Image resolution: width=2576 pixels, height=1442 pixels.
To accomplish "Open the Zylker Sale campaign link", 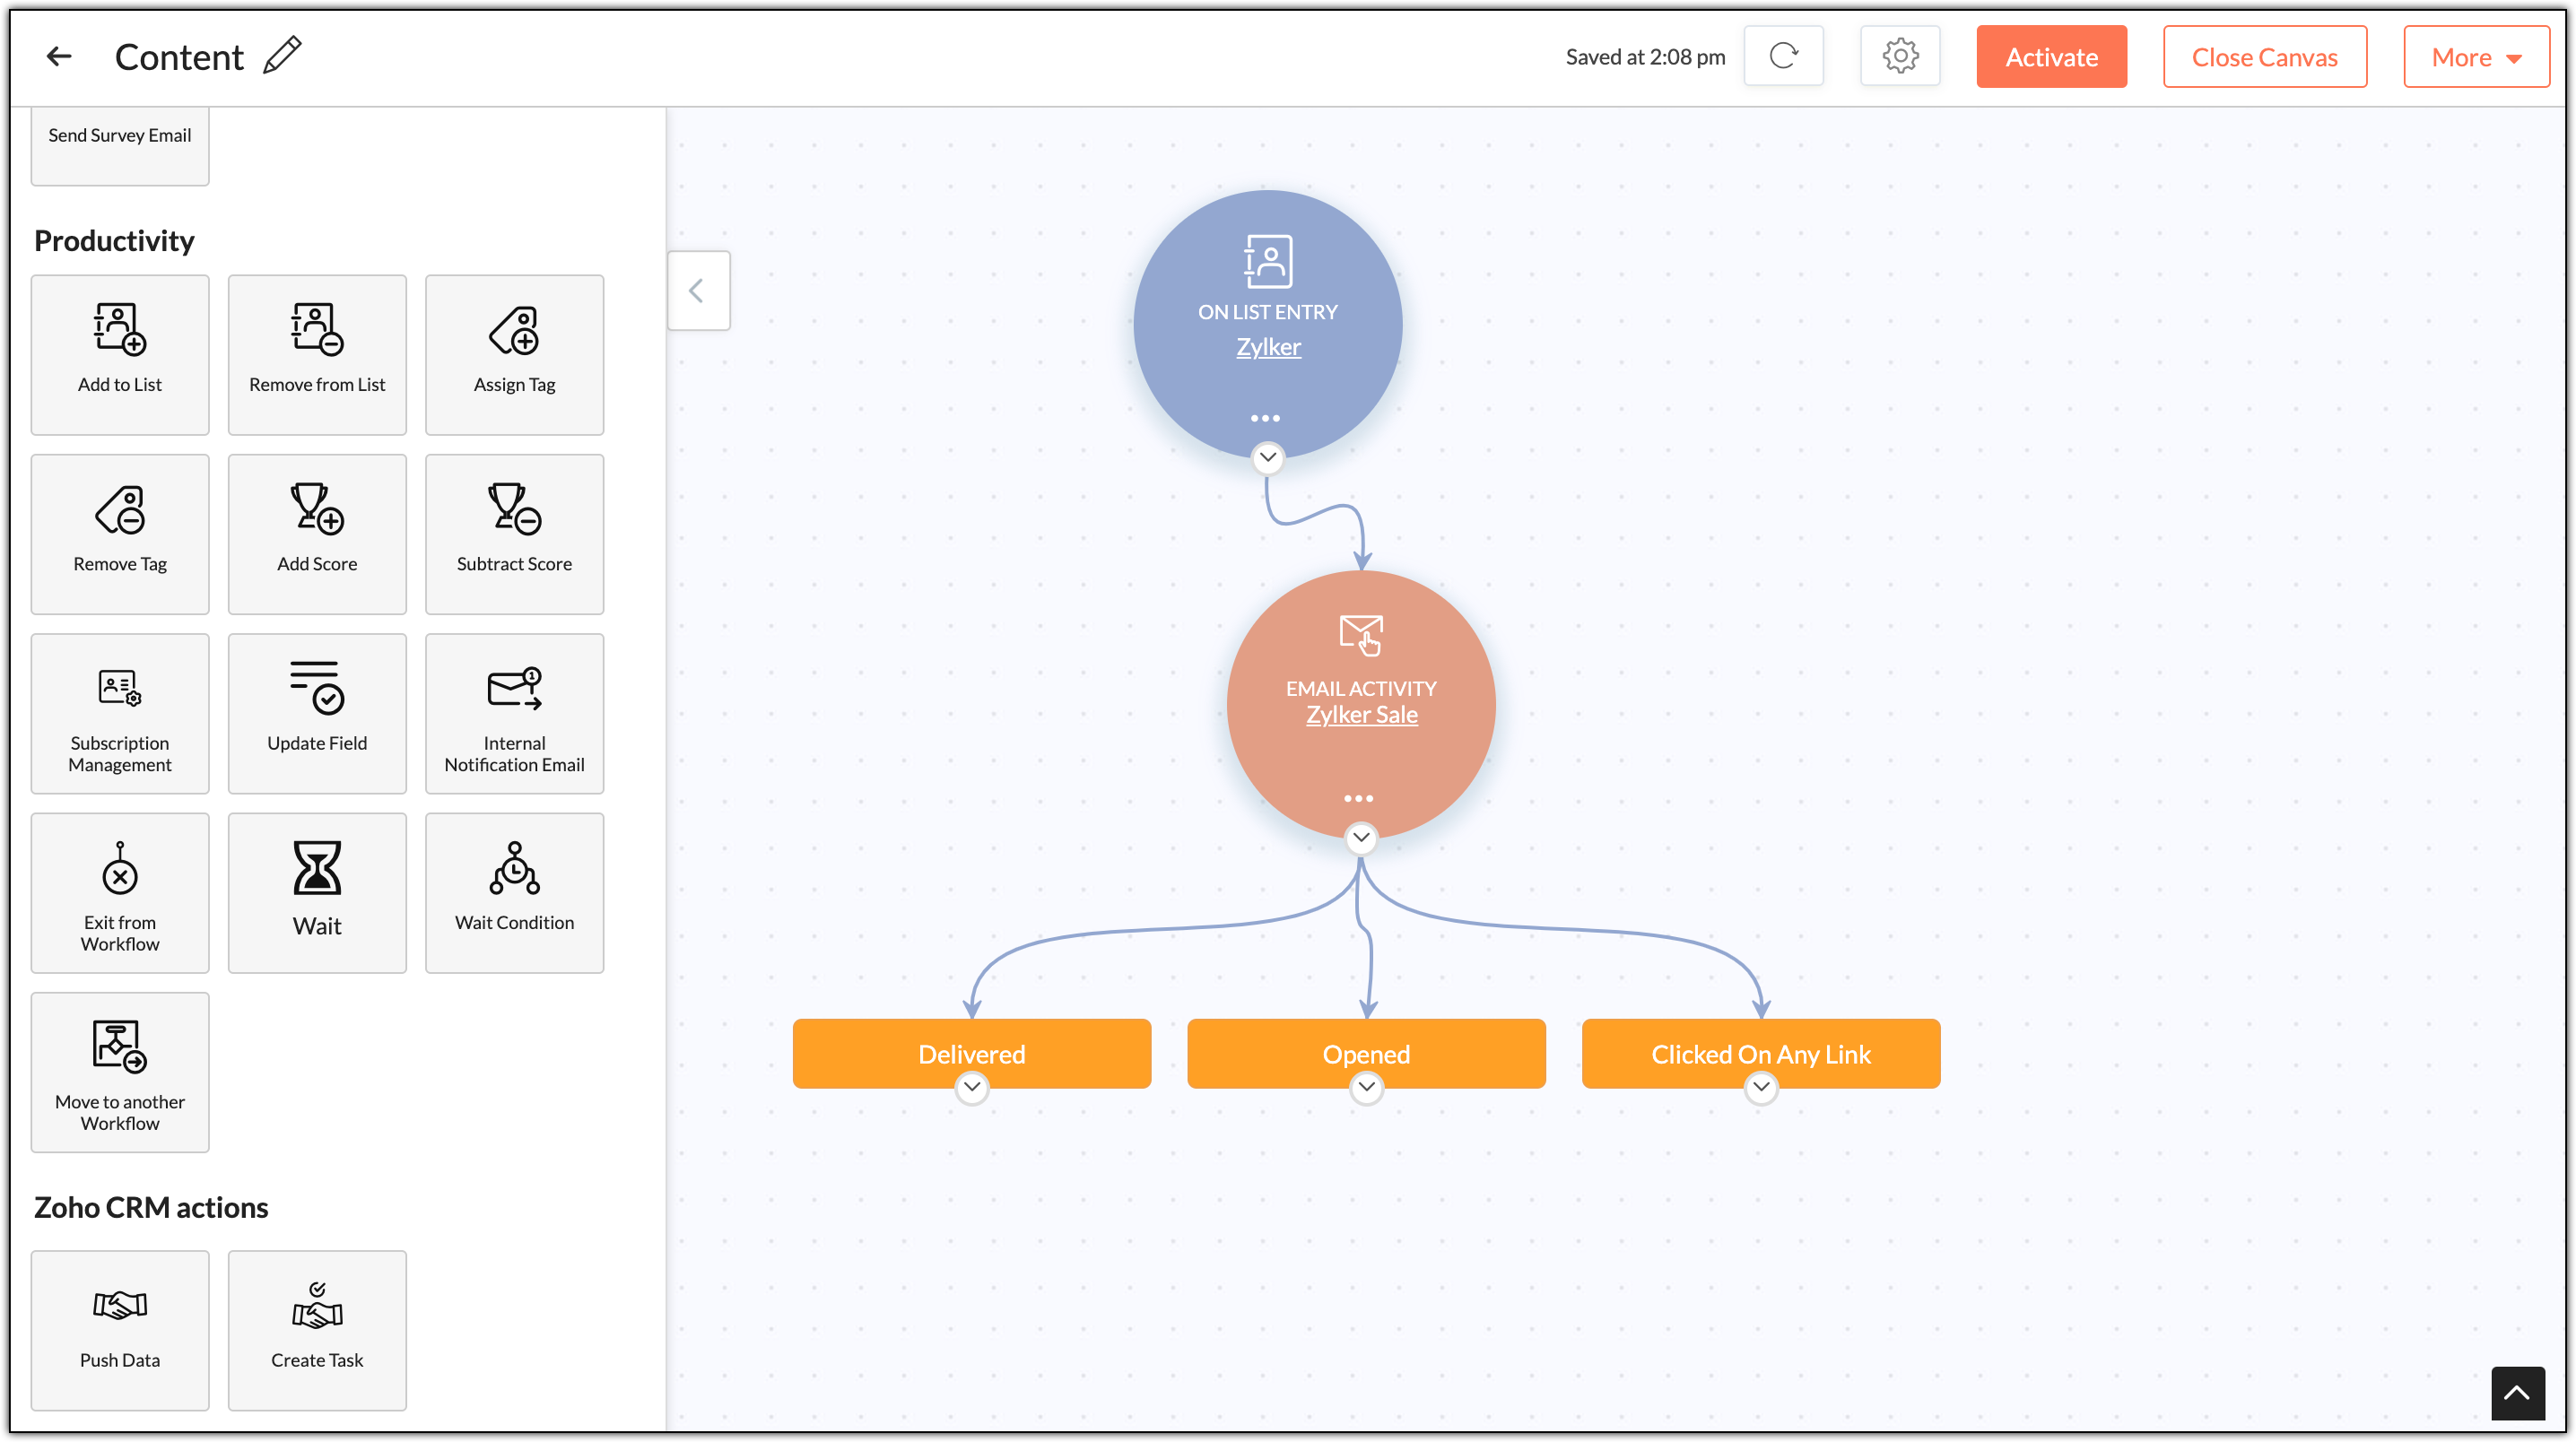I will click(1361, 715).
